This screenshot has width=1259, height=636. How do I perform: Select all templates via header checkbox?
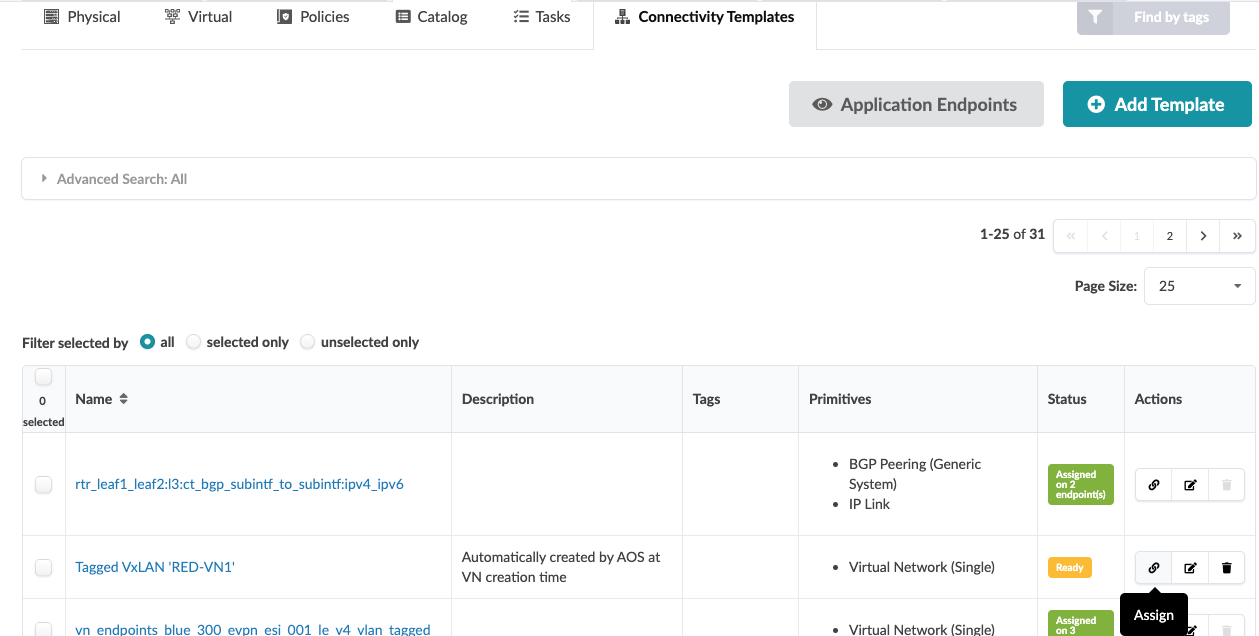(x=43, y=377)
